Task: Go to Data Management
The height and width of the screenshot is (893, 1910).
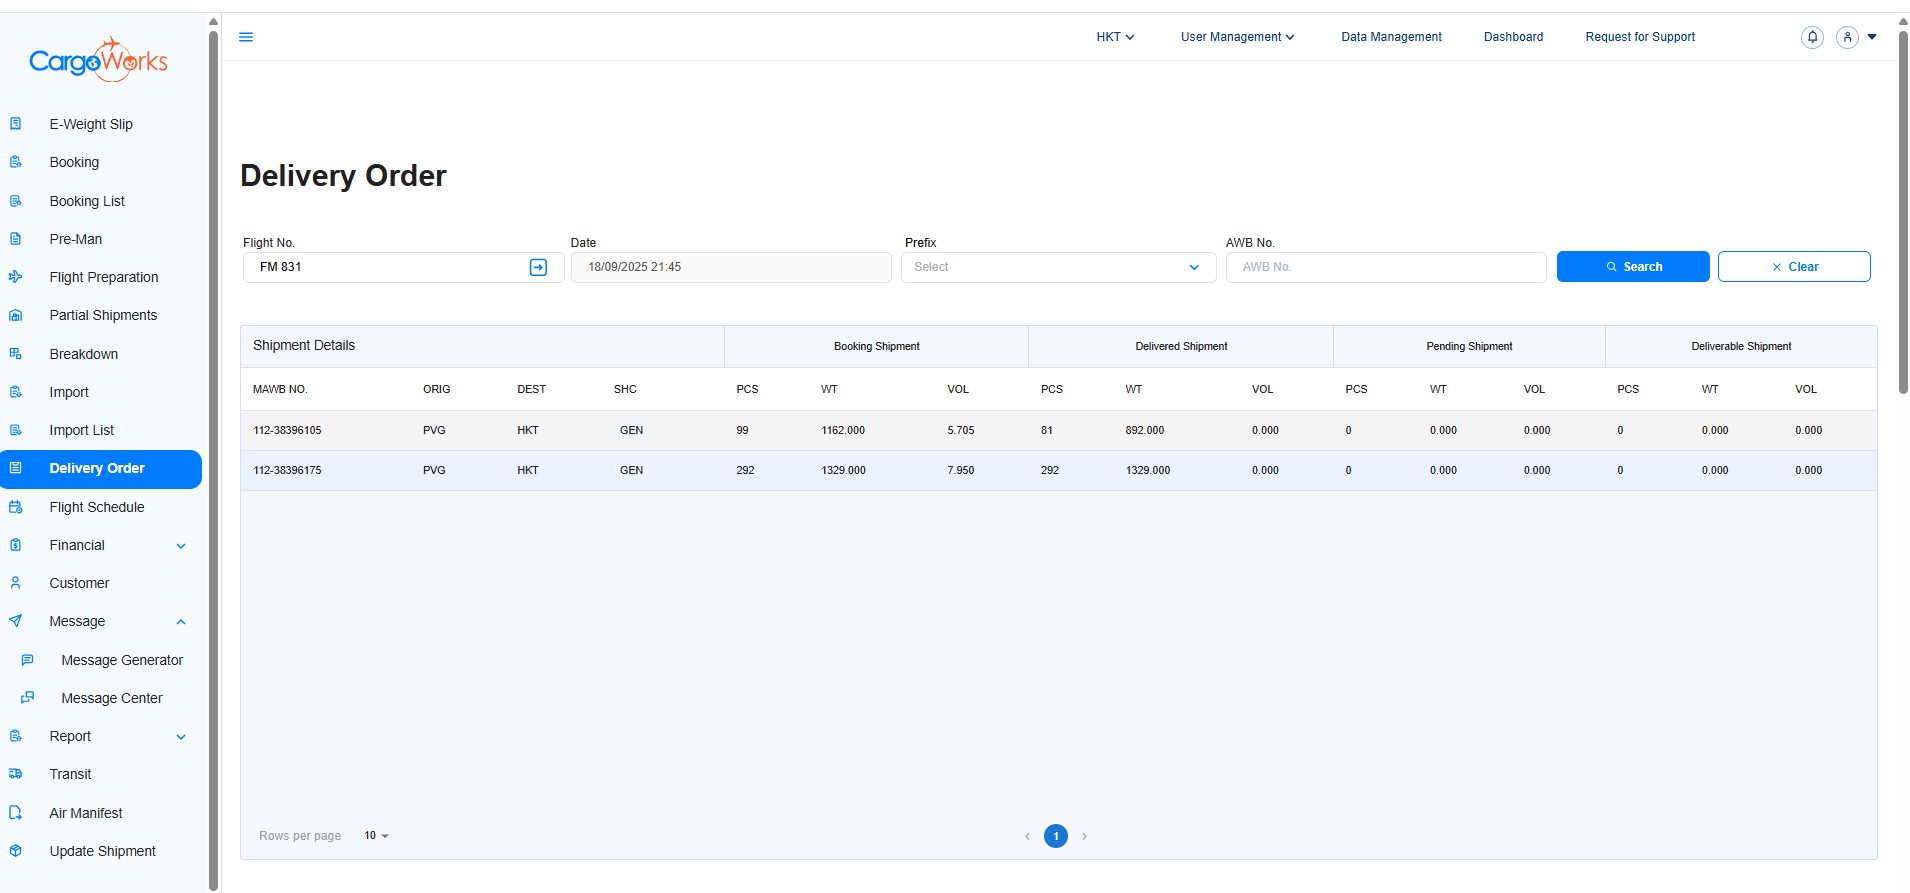Action: (x=1391, y=37)
